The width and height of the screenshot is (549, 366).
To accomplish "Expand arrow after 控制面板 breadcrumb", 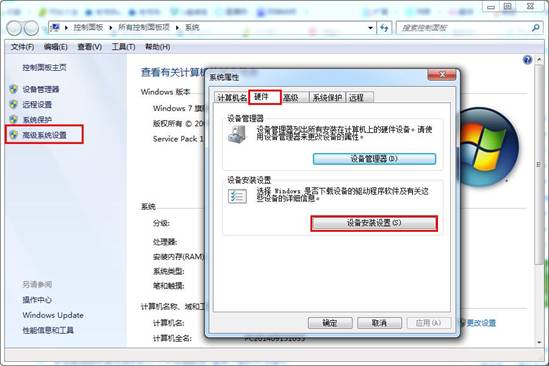I will (111, 28).
